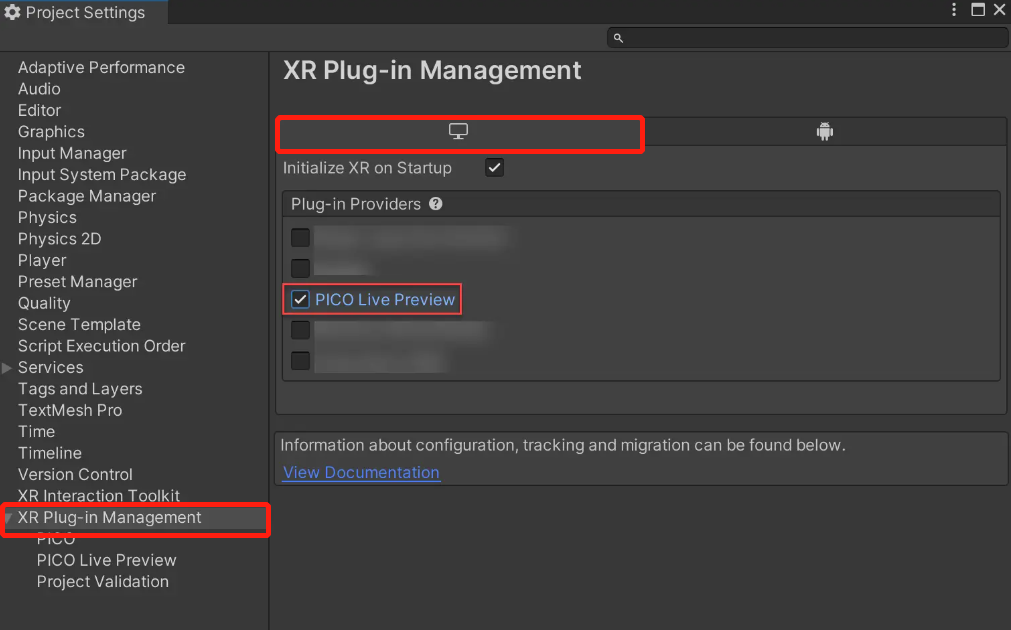Maximize the Project Settings window

pyautogui.click(x=978, y=10)
